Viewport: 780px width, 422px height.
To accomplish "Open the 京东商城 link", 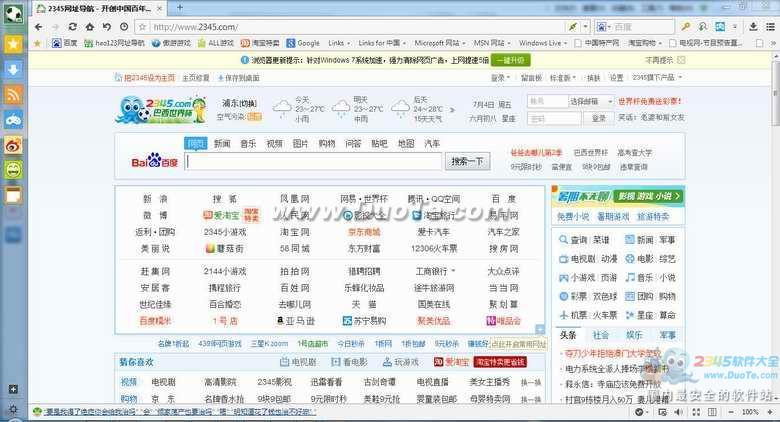I will click(x=364, y=232).
